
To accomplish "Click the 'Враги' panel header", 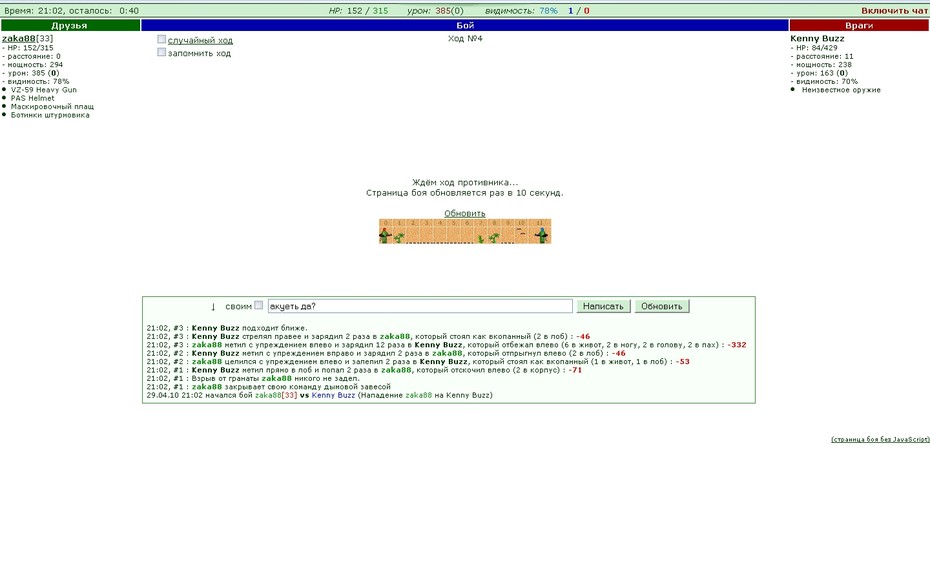I will (859, 25).
